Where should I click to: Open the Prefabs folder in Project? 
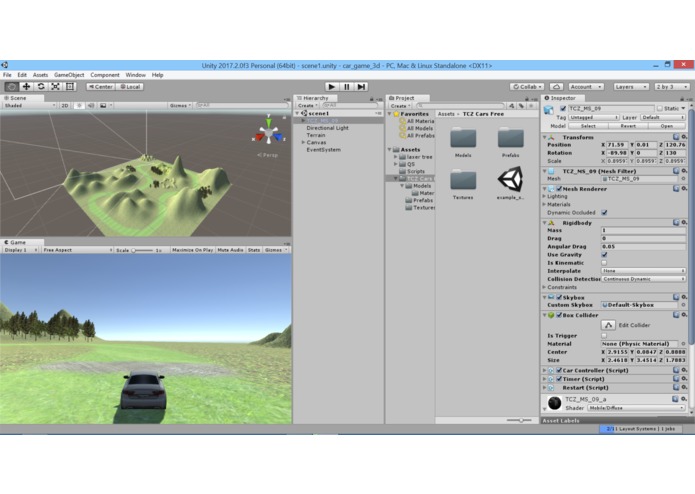511,138
